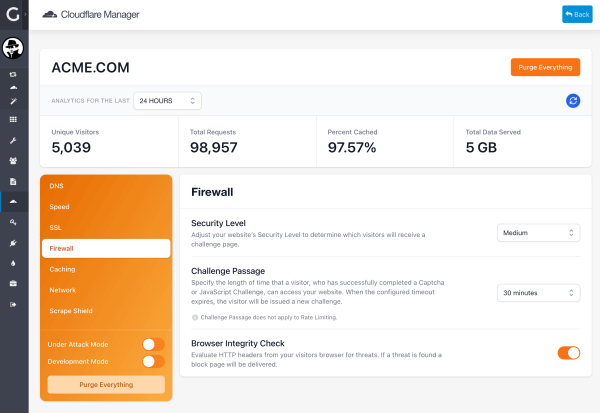
Task: Select the Firewall menu item
Action: point(106,248)
